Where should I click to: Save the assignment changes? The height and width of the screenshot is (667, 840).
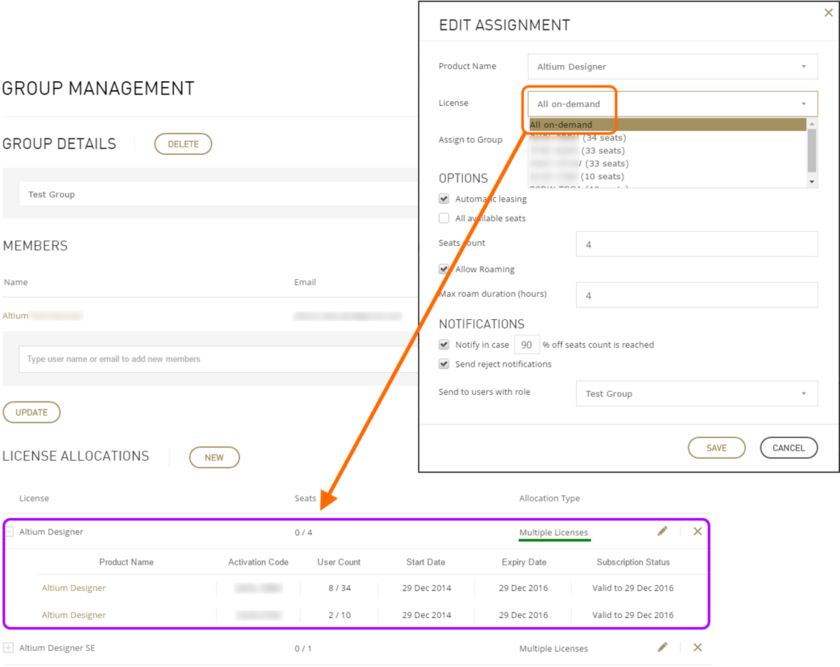tap(716, 447)
